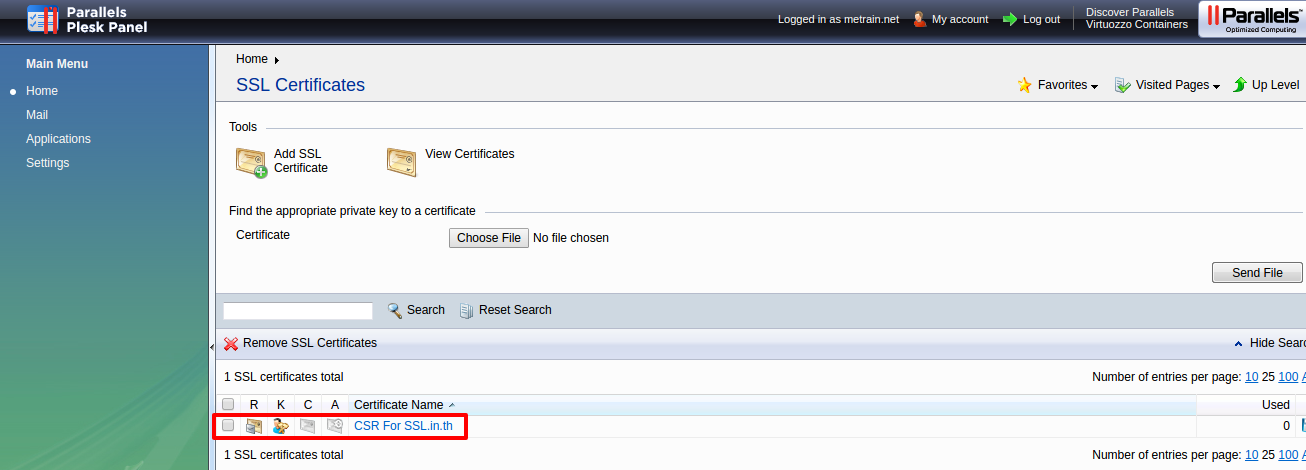This screenshot has width=1306, height=470.
Task: Click the Reset Search icon
Action: coord(466,310)
